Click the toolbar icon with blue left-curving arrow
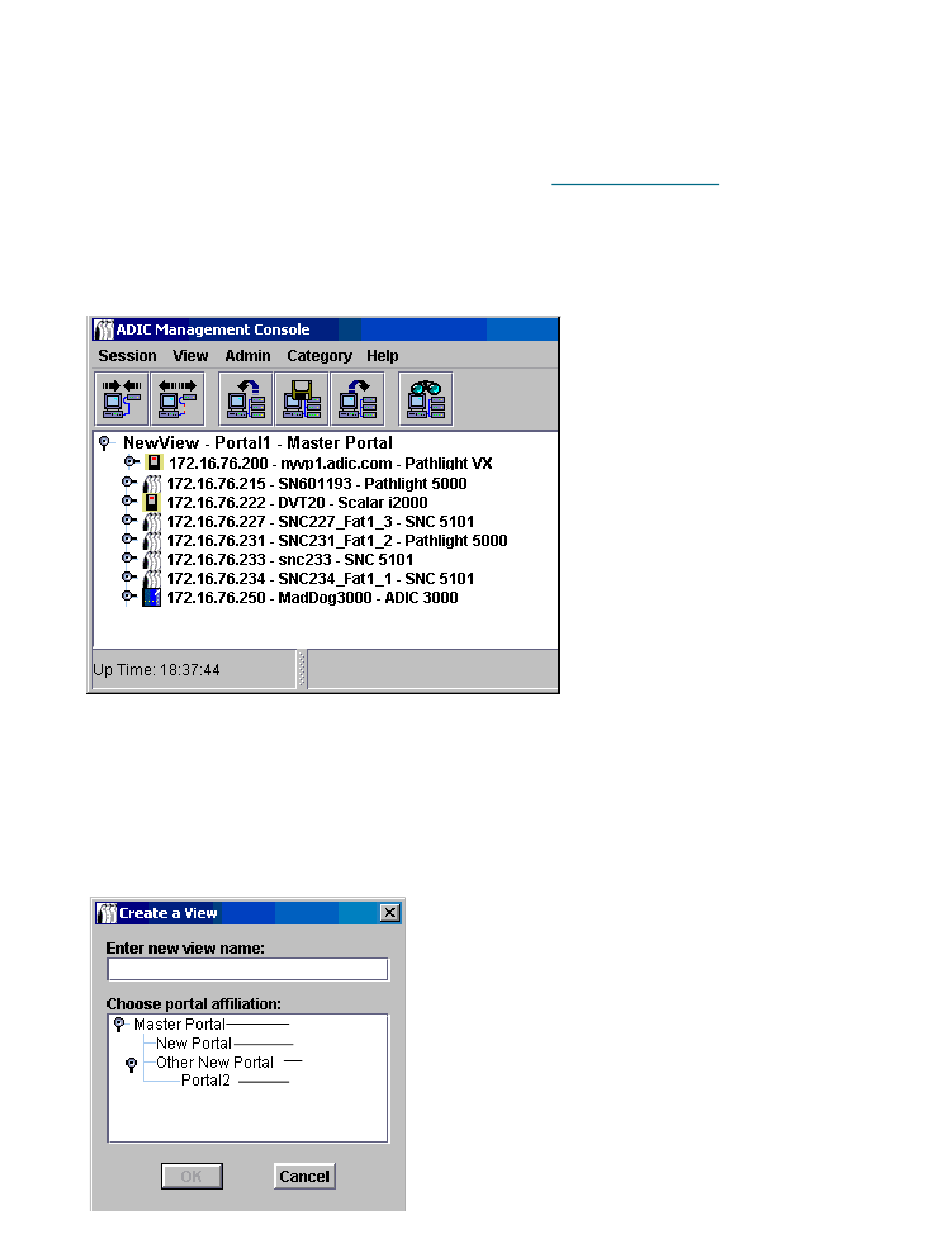Viewport: 950px width, 1254px height. tap(246, 400)
